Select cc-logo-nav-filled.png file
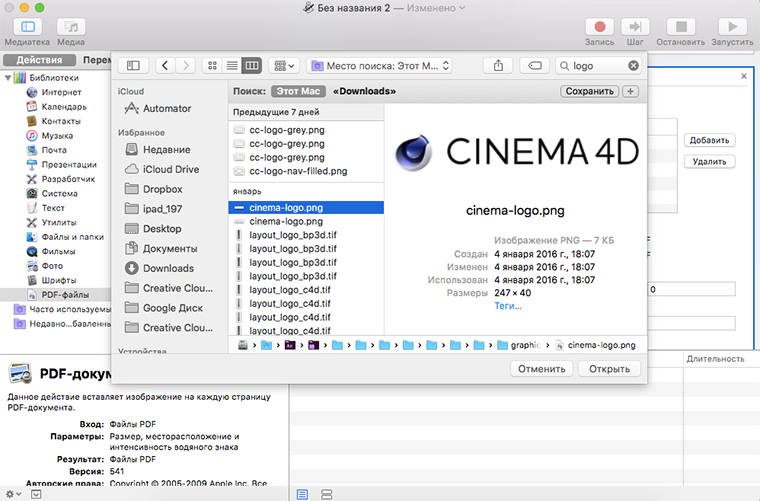 306,171
